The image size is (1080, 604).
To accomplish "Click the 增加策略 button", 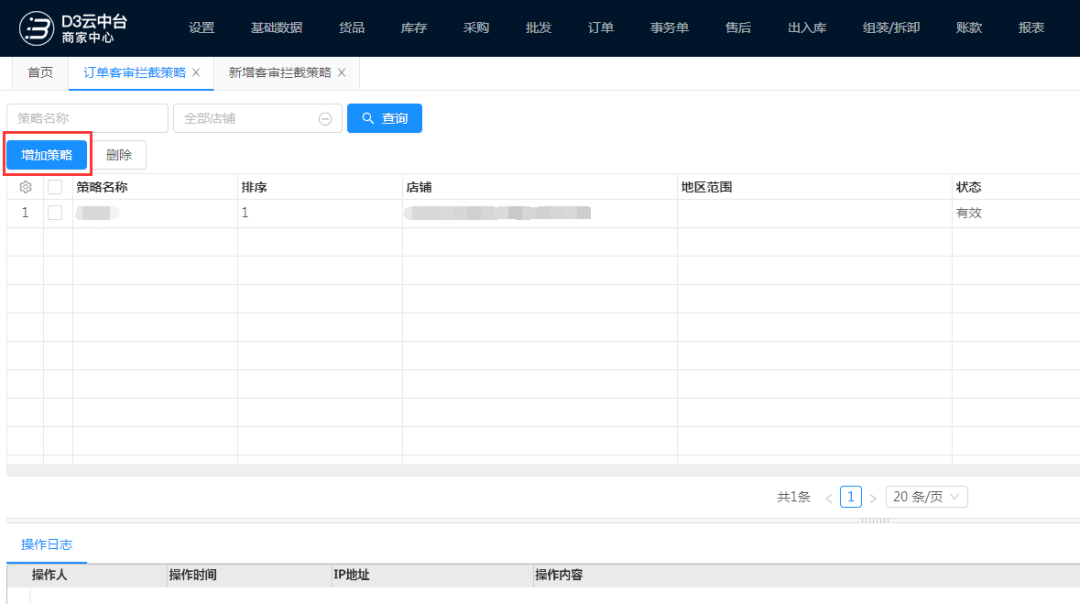I will [47, 155].
